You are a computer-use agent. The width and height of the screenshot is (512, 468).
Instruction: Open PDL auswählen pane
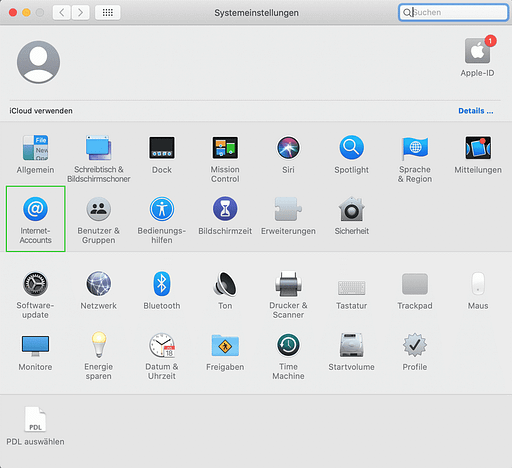pos(35,426)
